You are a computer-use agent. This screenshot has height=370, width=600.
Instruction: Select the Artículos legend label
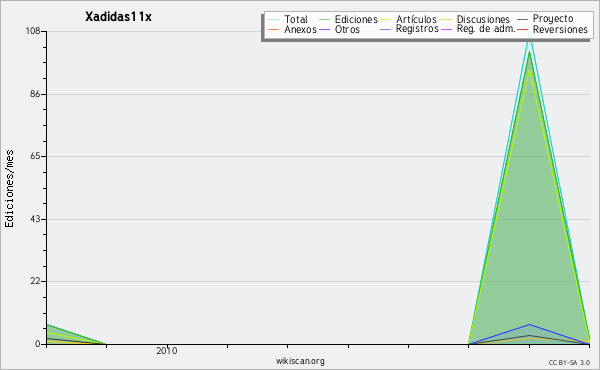pos(416,19)
